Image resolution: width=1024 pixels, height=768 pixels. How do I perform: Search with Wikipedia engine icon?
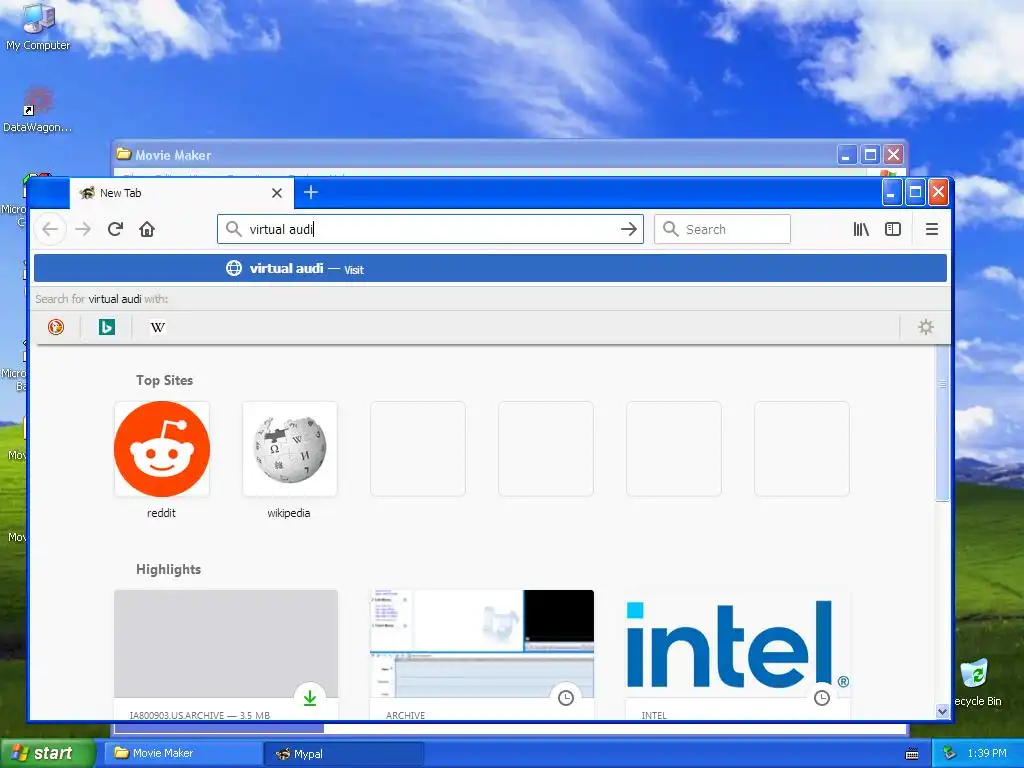[x=157, y=327]
